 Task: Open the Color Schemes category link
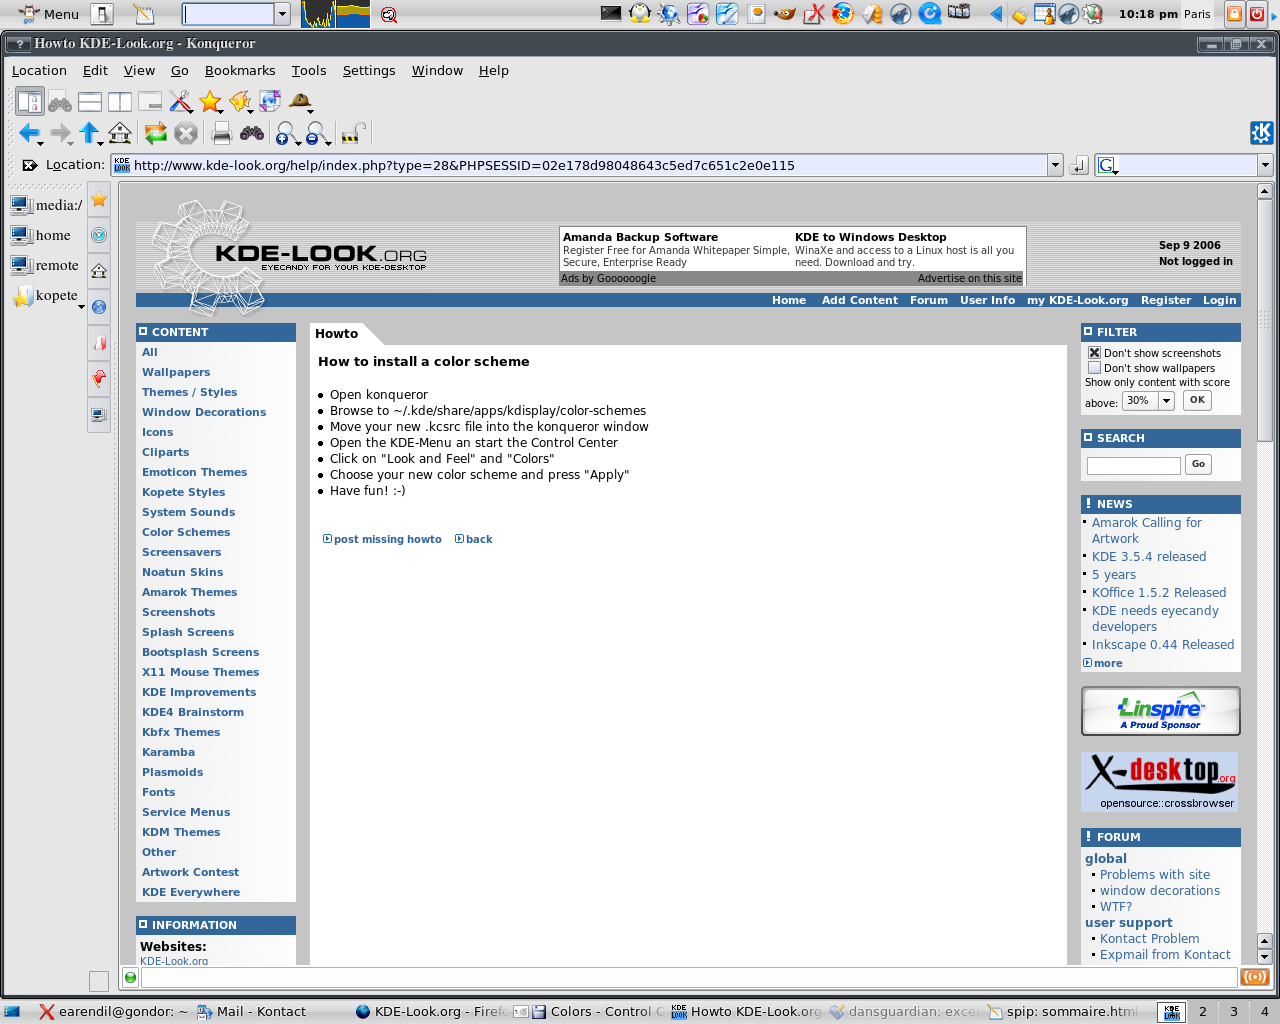[x=186, y=532]
